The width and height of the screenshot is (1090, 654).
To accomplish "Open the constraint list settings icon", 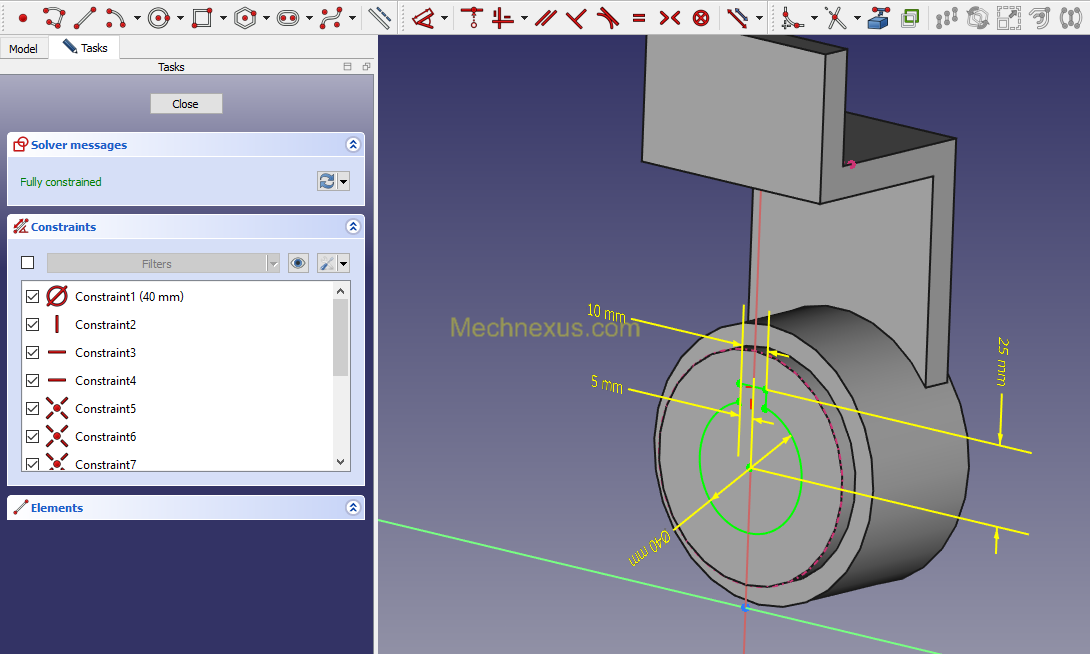I will pyautogui.click(x=327, y=263).
